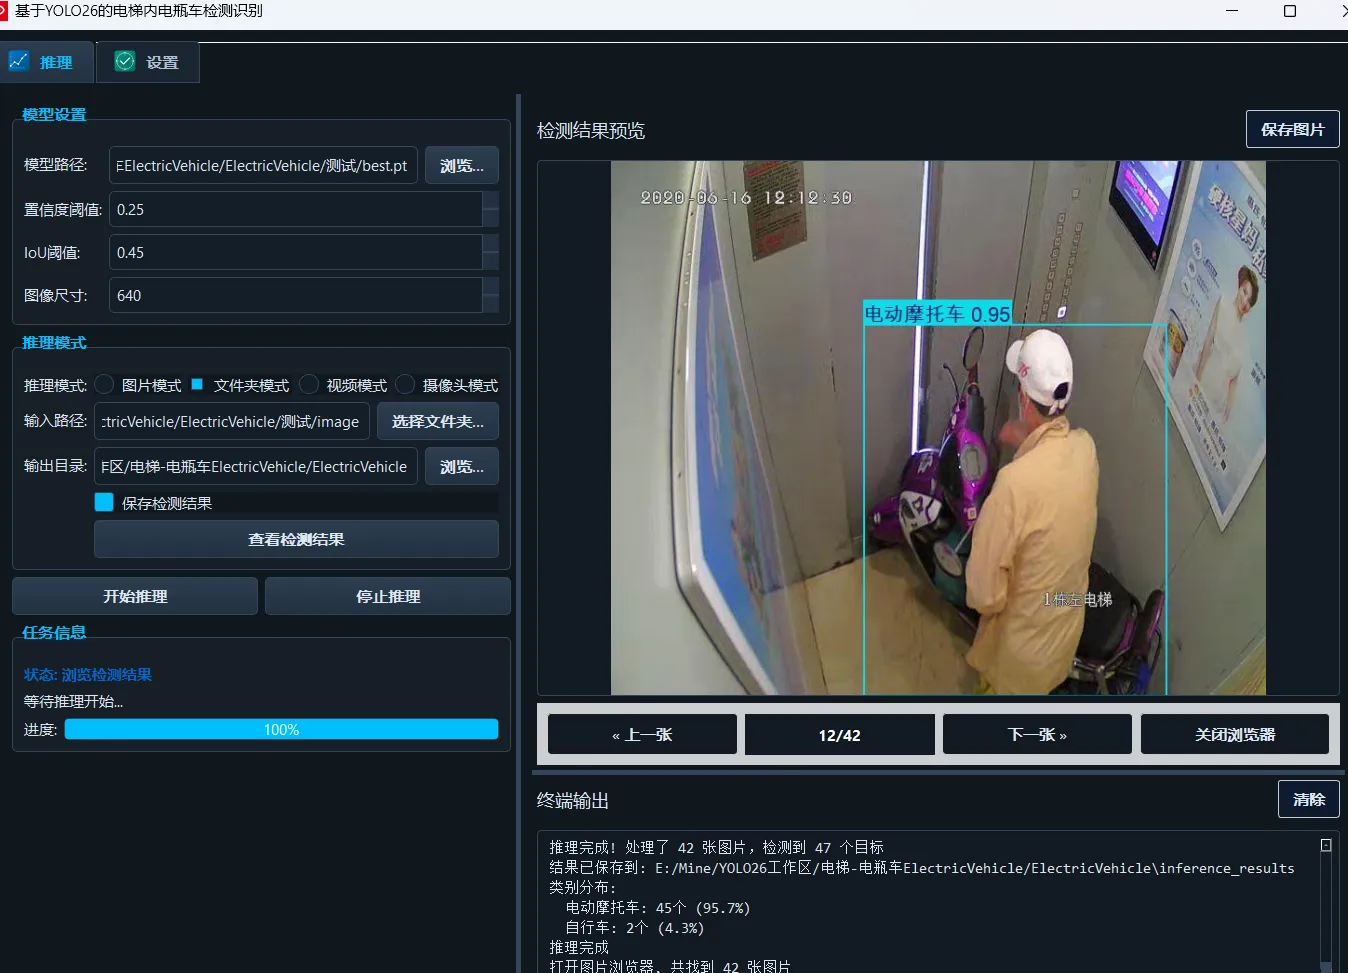This screenshot has height=973, width=1348.
Task: Click the checkmark icon on the 设置 tab
Action: [124, 60]
